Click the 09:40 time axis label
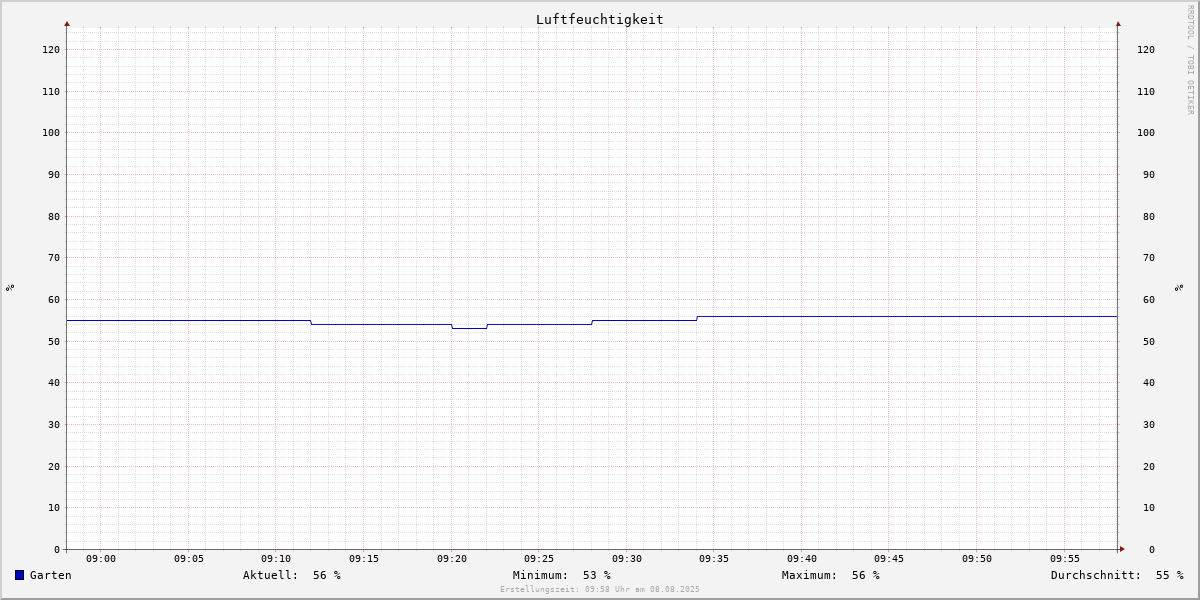Image resolution: width=1200 pixels, height=600 pixels. (802, 559)
